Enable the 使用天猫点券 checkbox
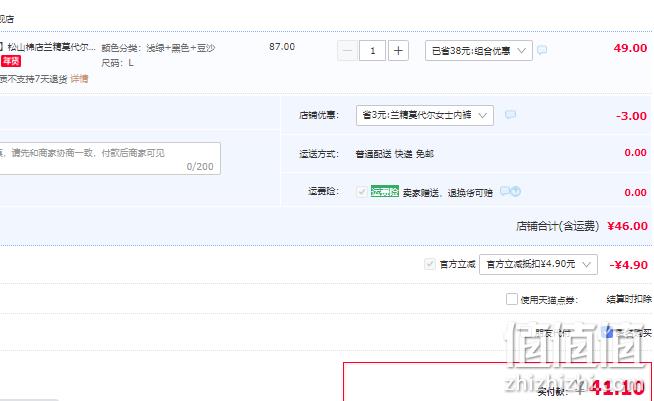Screen dimensions: 654x401 (x=512, y=299)
